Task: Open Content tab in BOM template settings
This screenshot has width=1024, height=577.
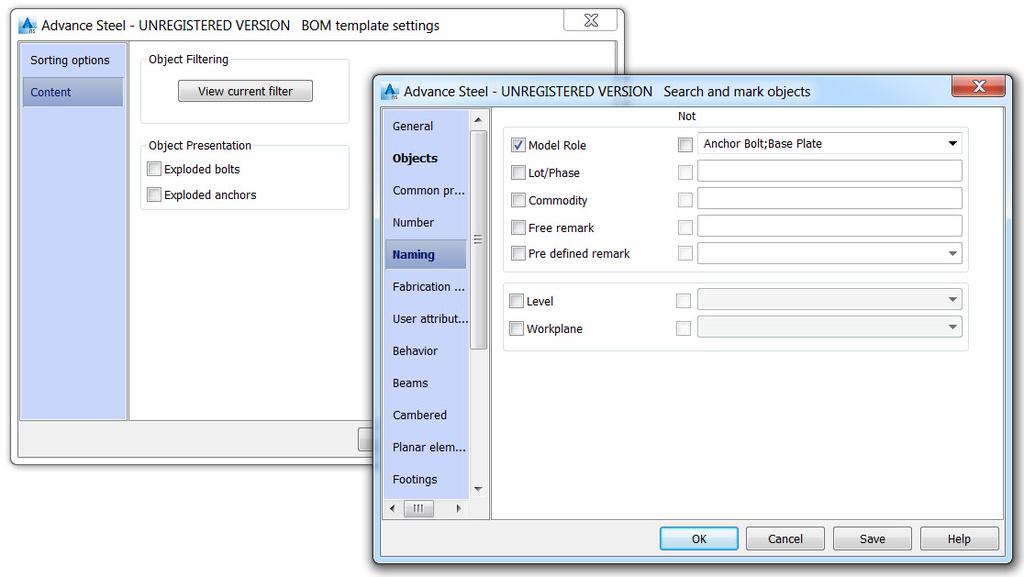Action: click(x=72, y=92)
